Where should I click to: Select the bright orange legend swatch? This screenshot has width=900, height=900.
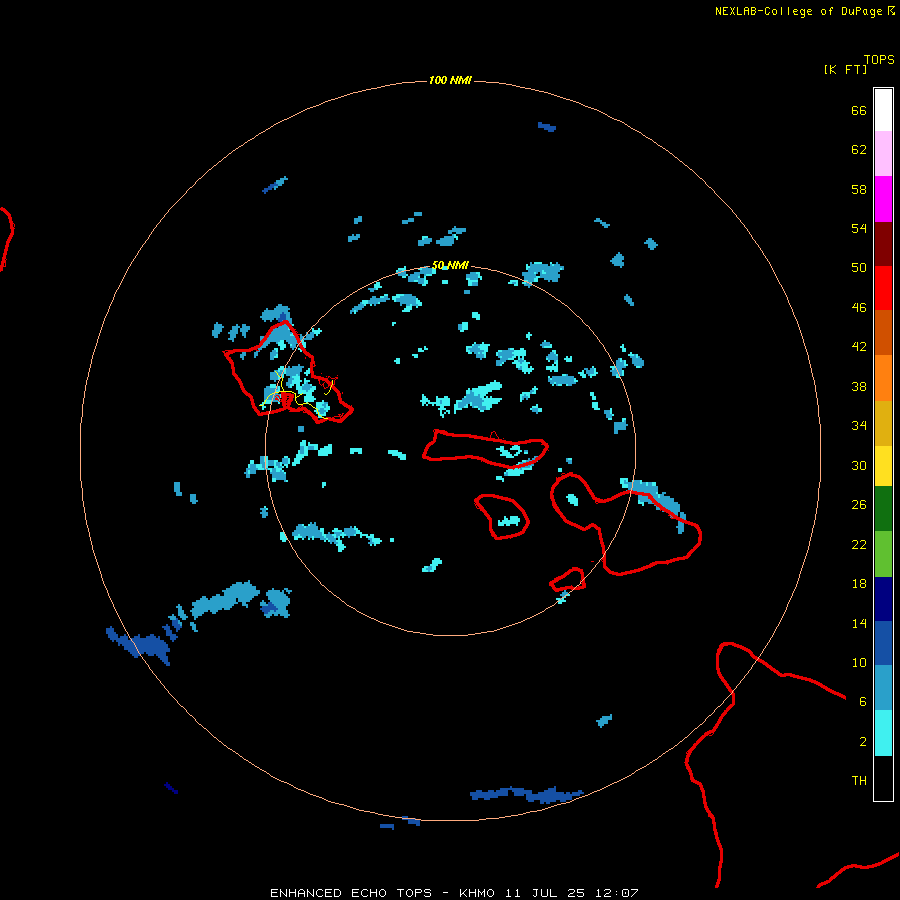[883, 378]
